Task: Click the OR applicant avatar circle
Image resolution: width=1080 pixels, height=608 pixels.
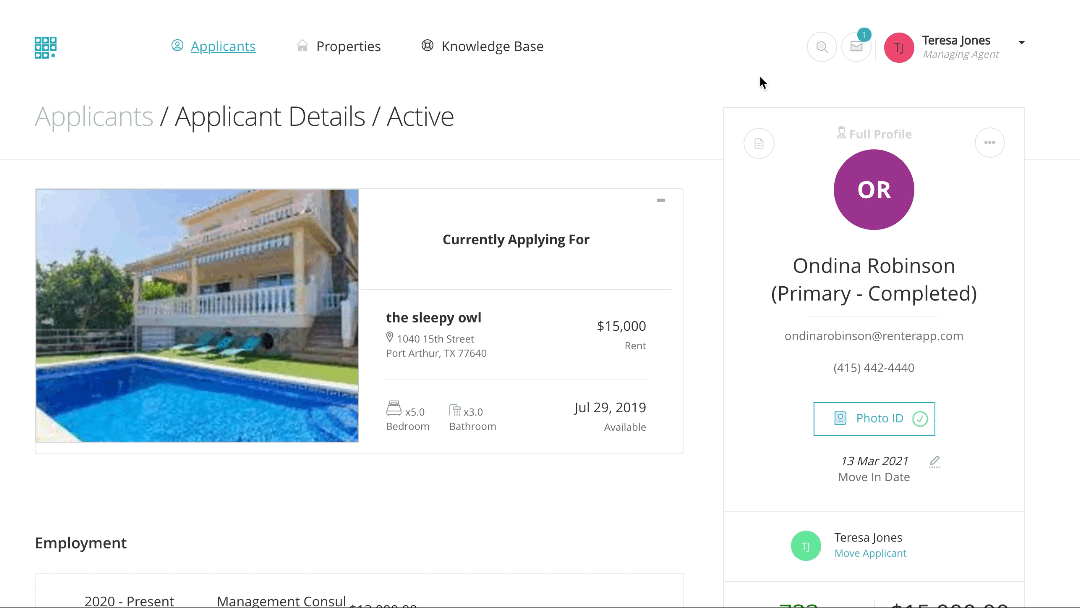Action: [874, 190]
